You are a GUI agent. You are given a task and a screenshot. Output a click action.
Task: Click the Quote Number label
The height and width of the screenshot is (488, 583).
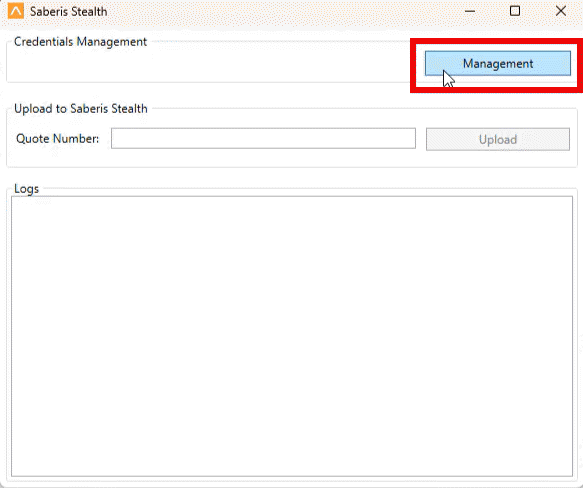tap(58, 139)
